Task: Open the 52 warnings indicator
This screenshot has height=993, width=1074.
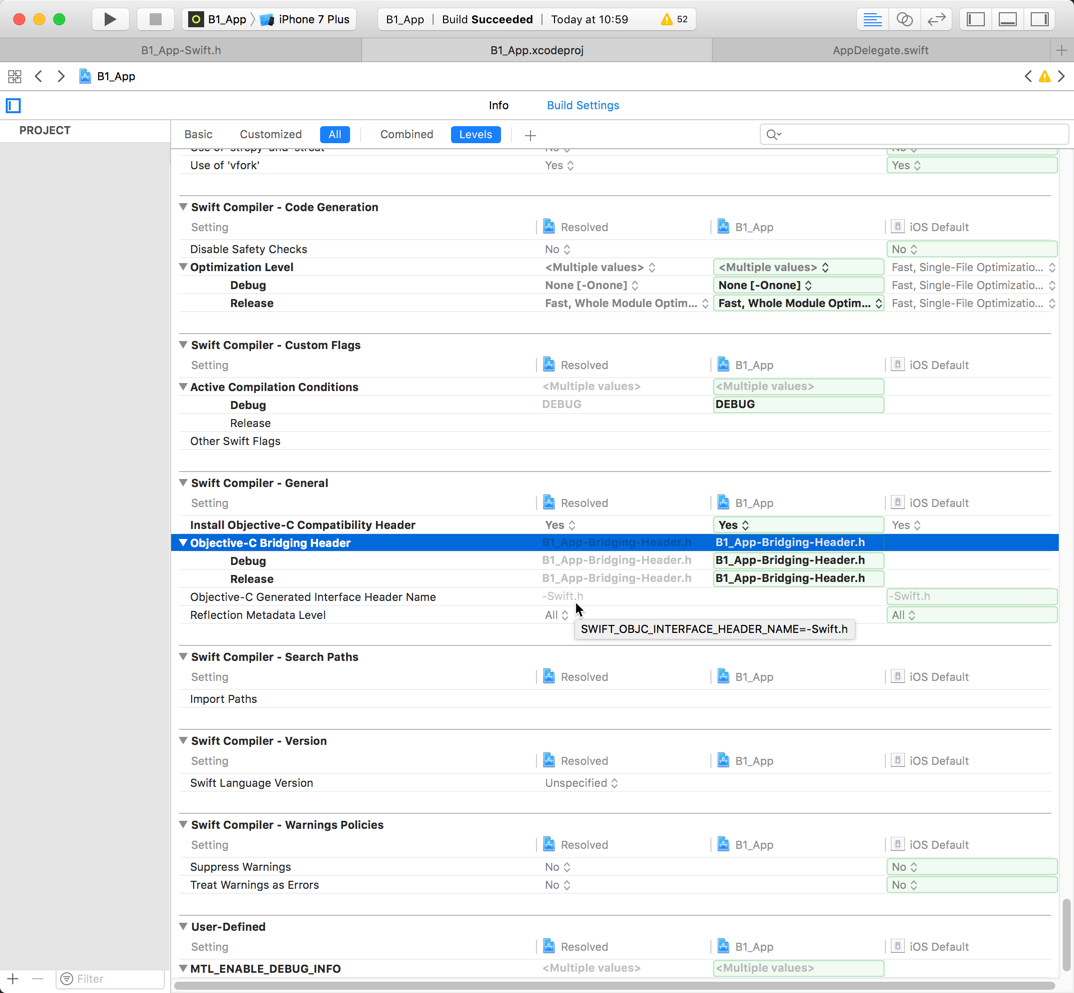Action: (x=674, y=19)
